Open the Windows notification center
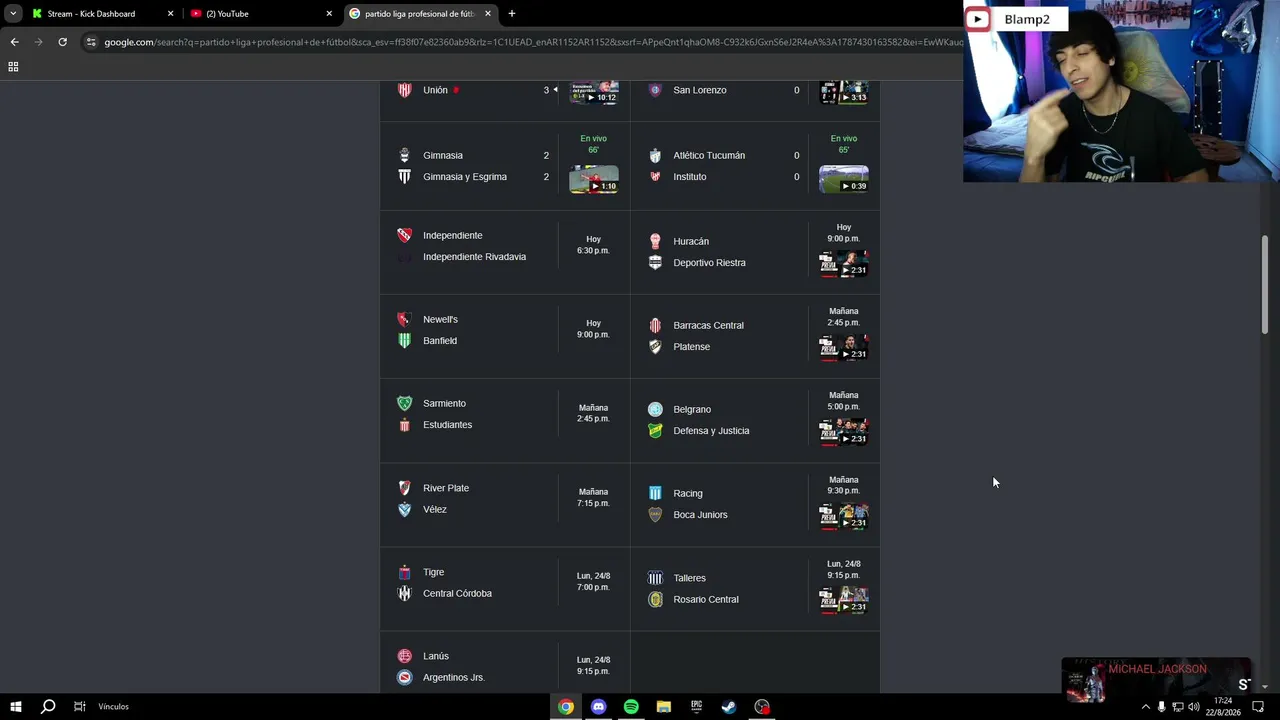The height and width of the screenshot is (720, 1280). coord(1258,707)
